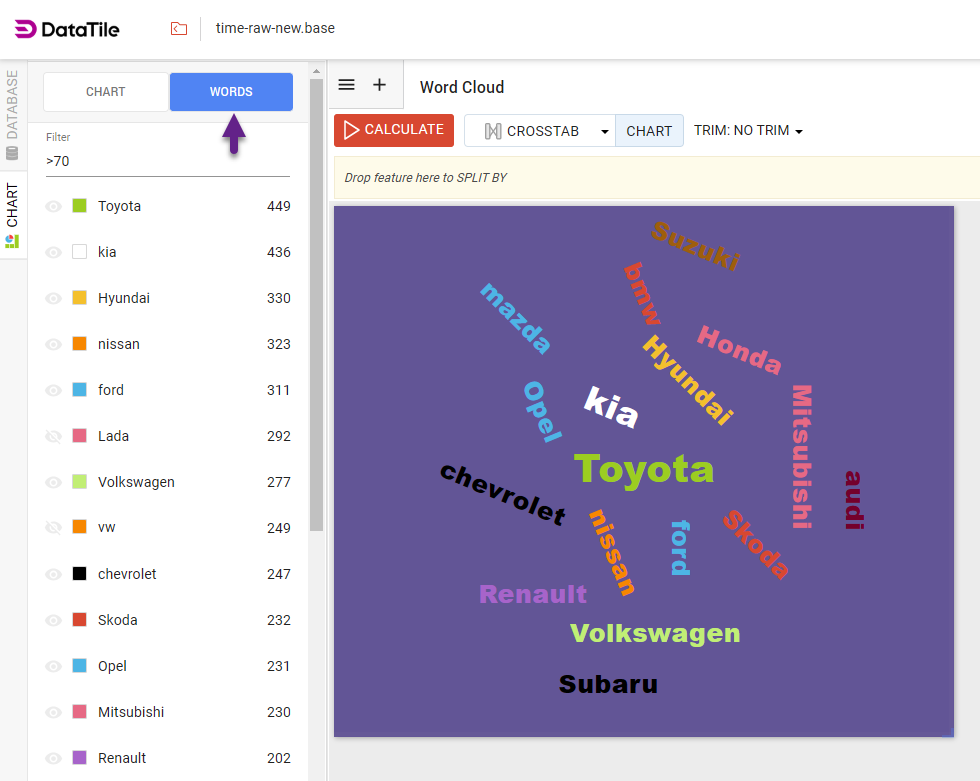The height and width of the screenshot is (781, 980).
Task: Select the WORDS tab
Action: coord(231,91)
